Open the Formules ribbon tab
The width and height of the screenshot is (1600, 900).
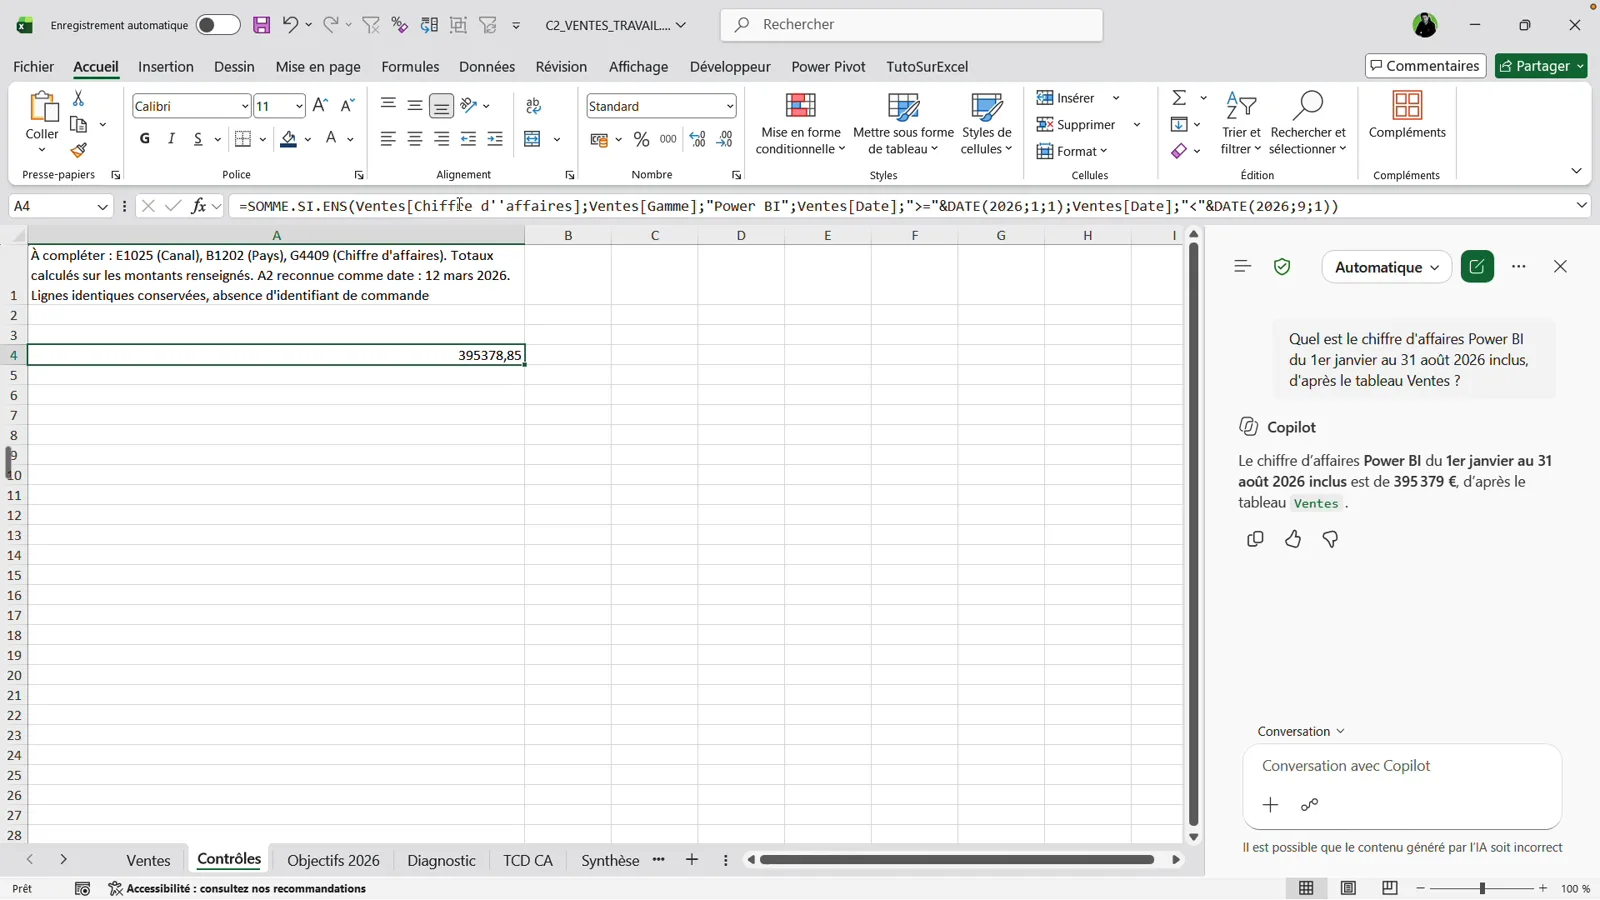click(410, 67)
